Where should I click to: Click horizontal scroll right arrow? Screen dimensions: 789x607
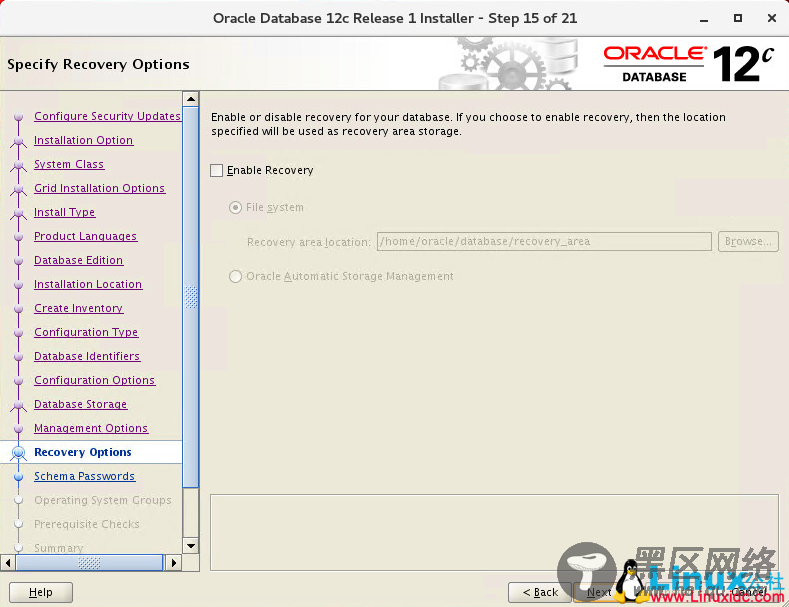pos(174,562)
